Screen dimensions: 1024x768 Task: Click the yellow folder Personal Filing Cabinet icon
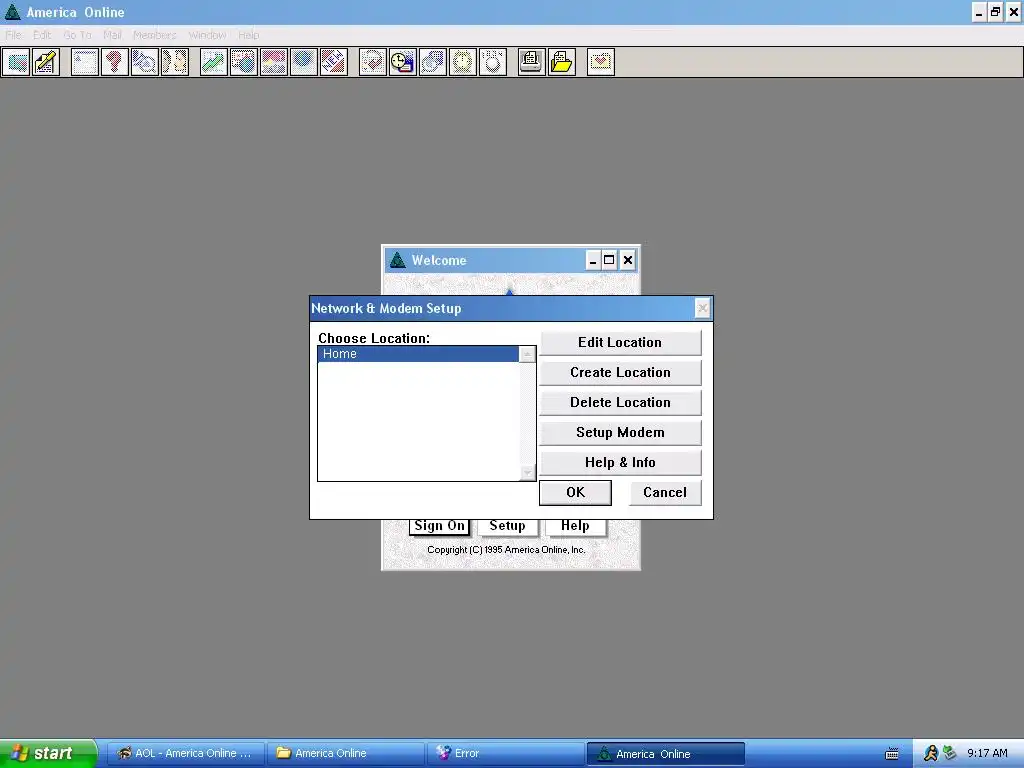pos(562,62)
